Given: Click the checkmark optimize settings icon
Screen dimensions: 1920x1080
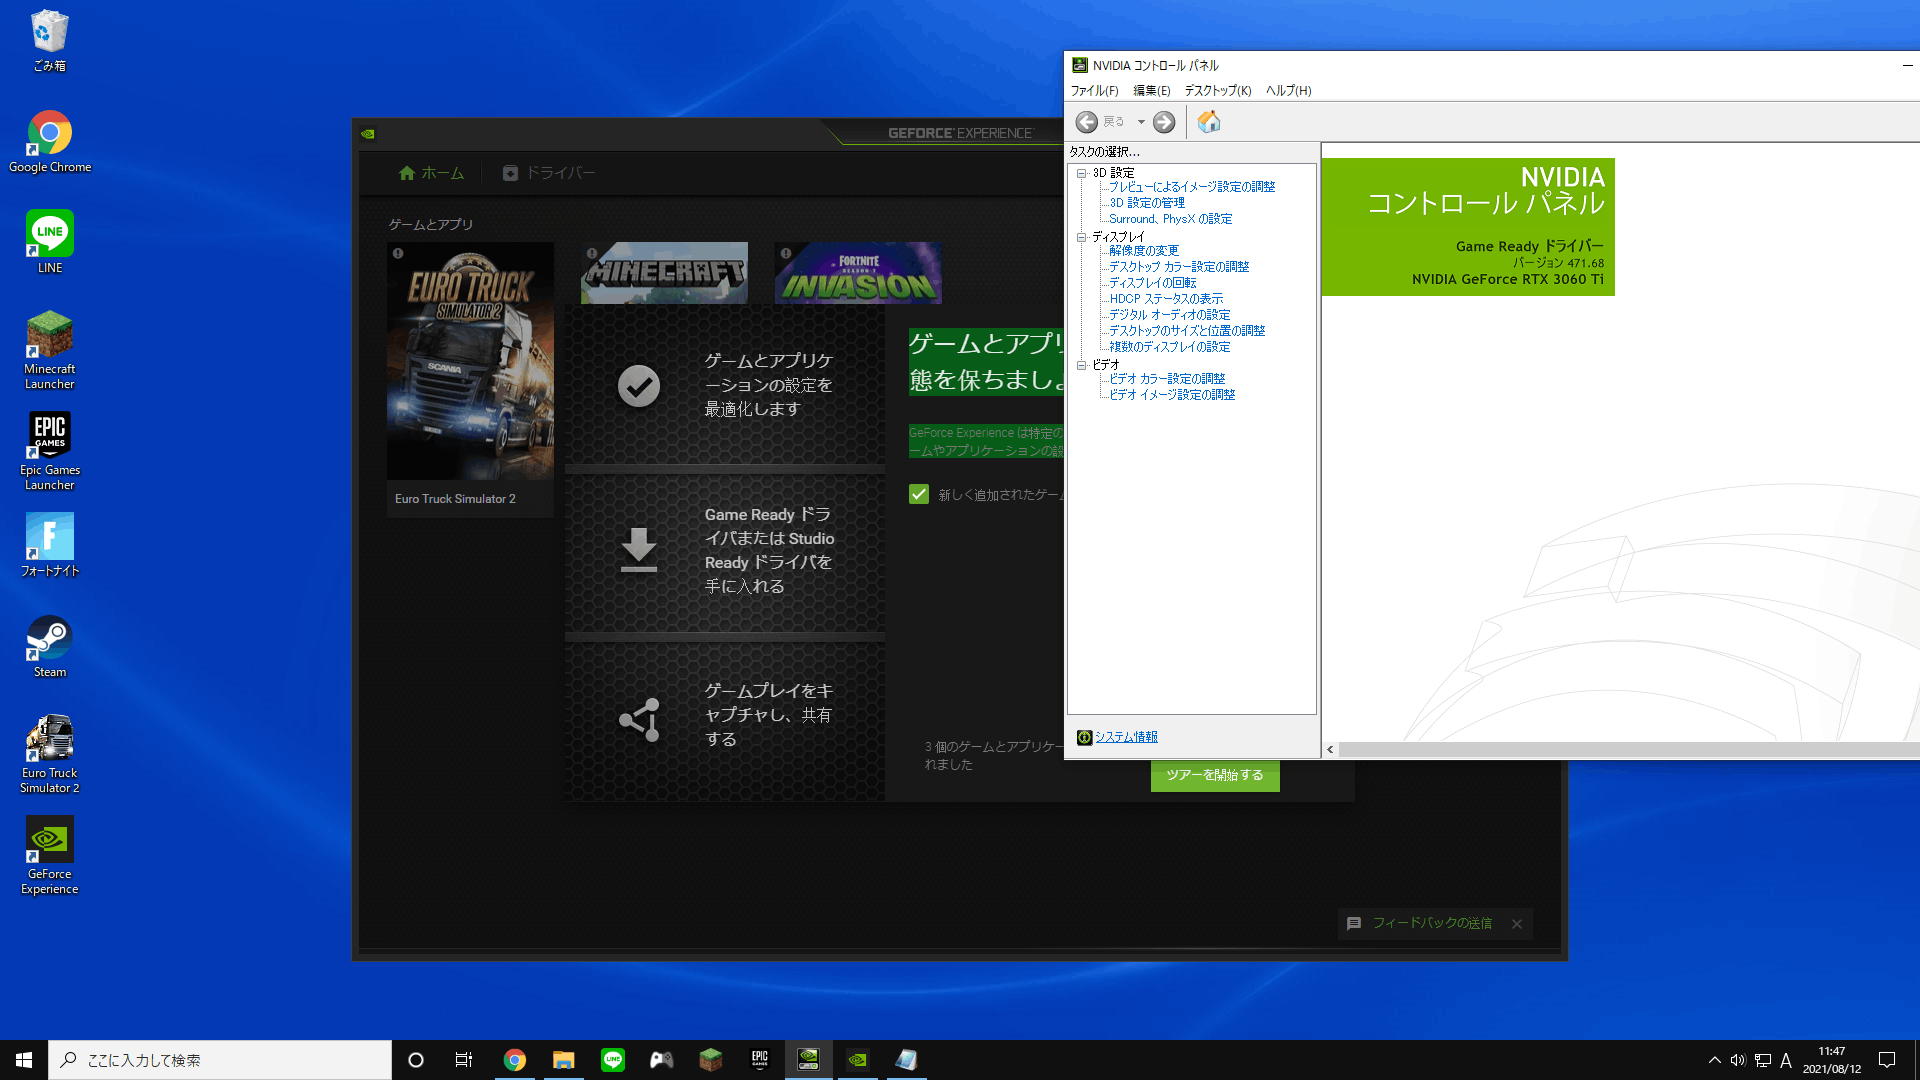Looking at the screenshot, I should pos(638,386).
